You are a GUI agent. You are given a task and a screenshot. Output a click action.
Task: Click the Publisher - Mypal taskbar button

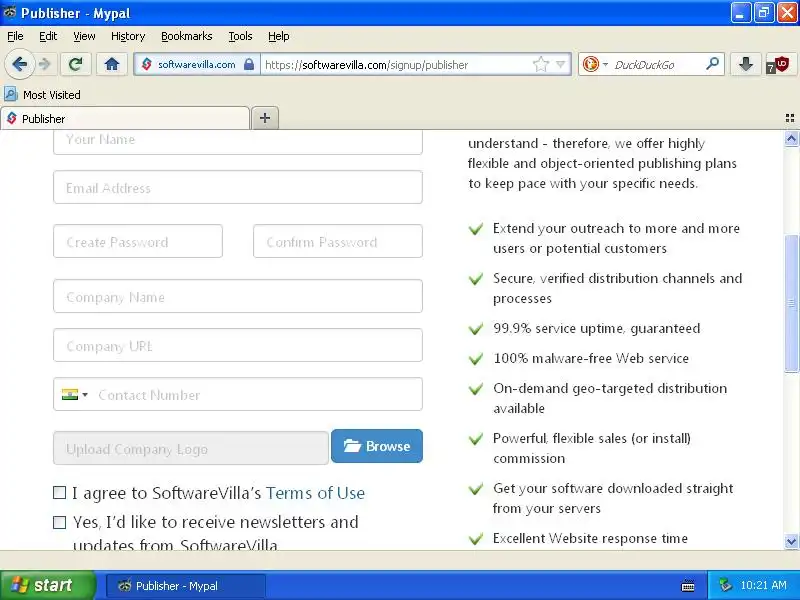coord(186,585)
